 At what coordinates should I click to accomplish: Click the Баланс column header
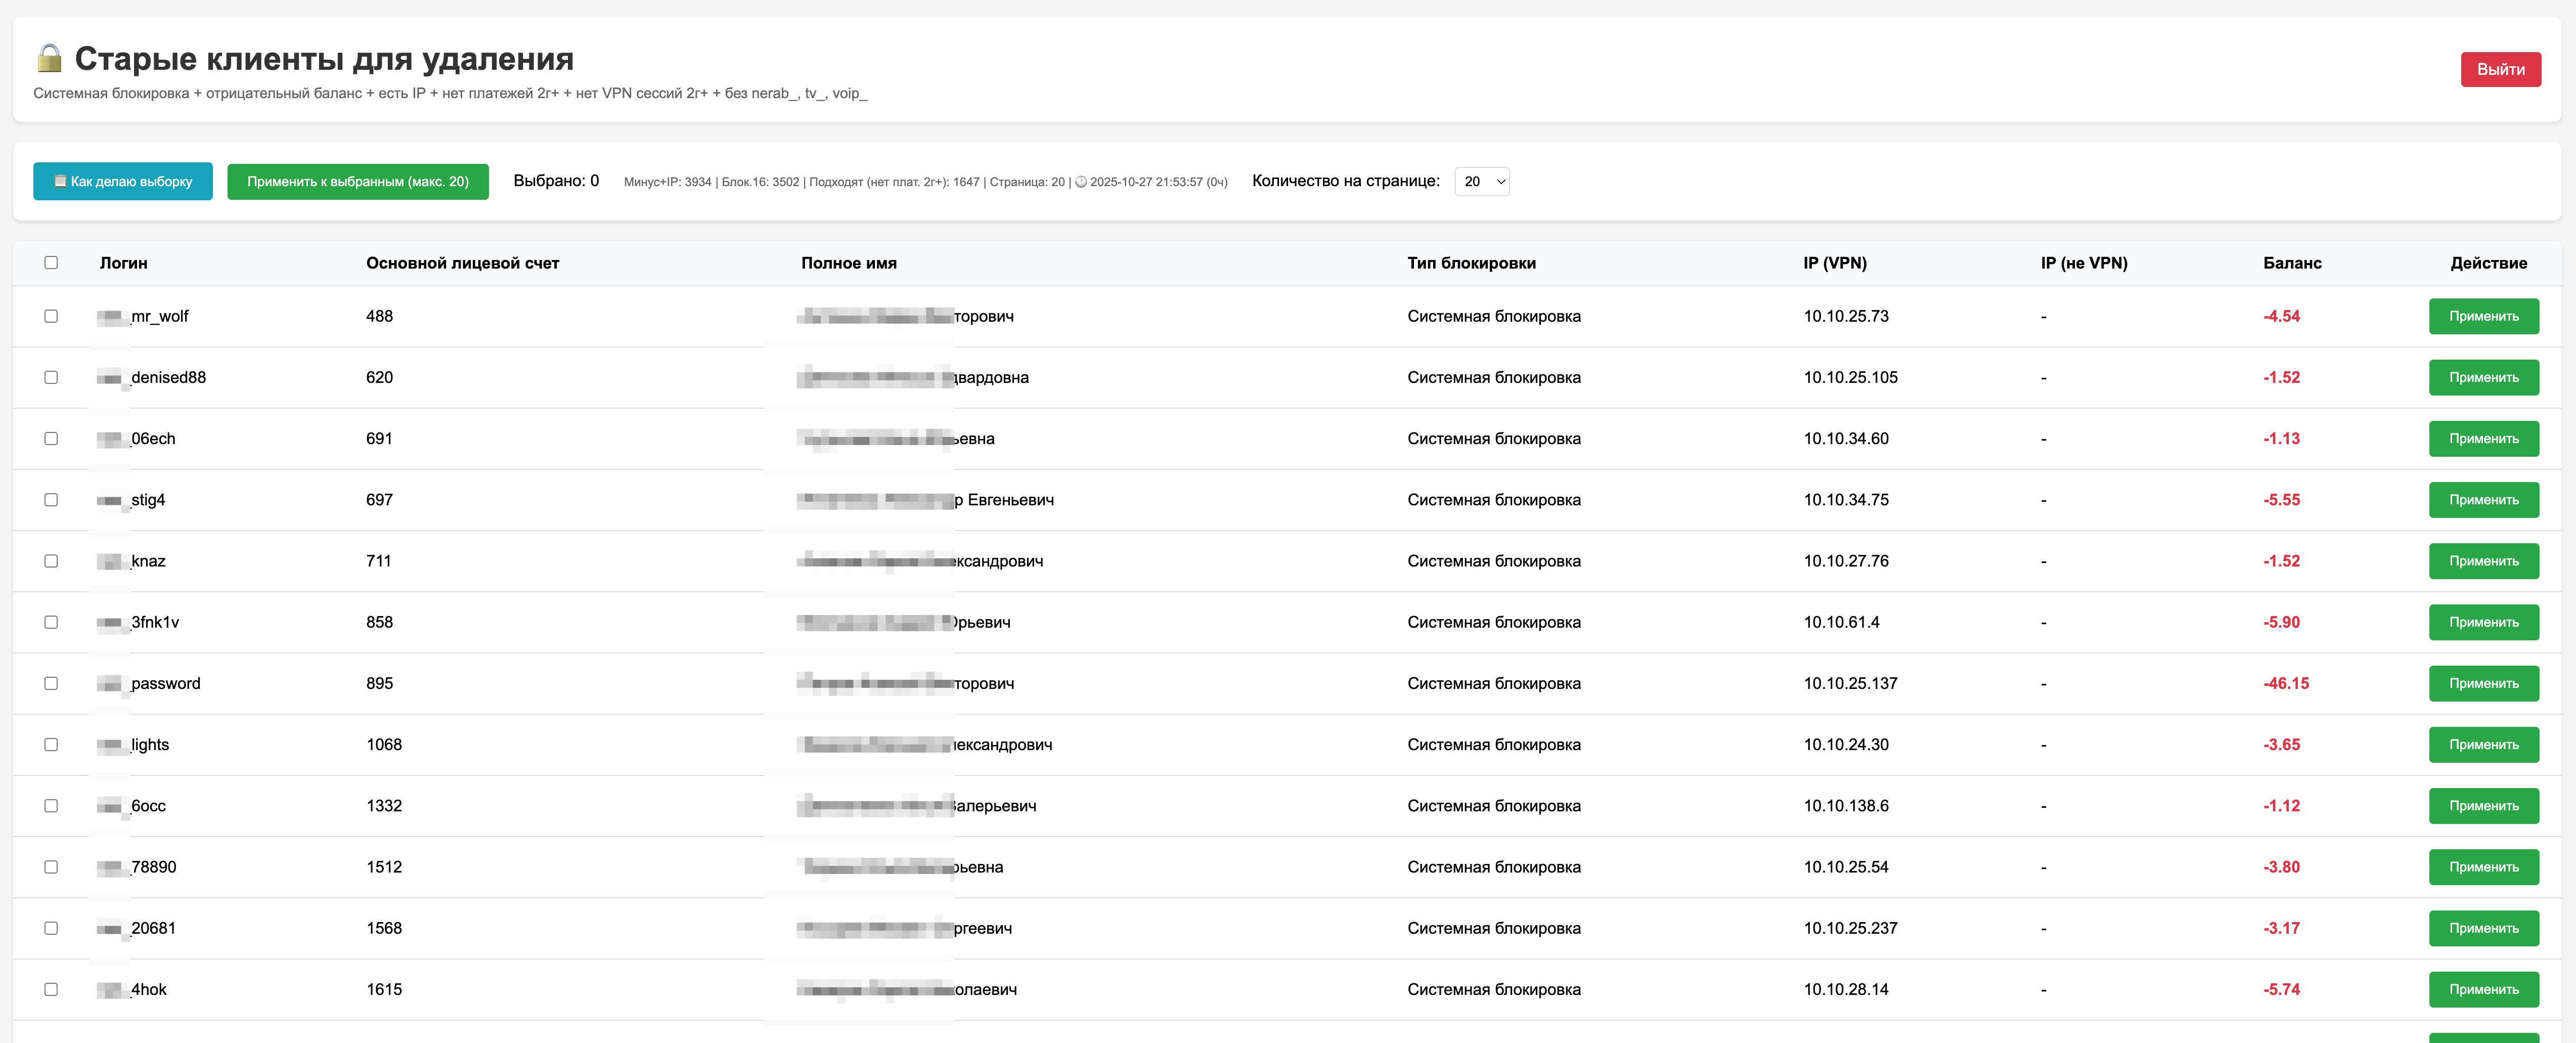(2292, 263)
